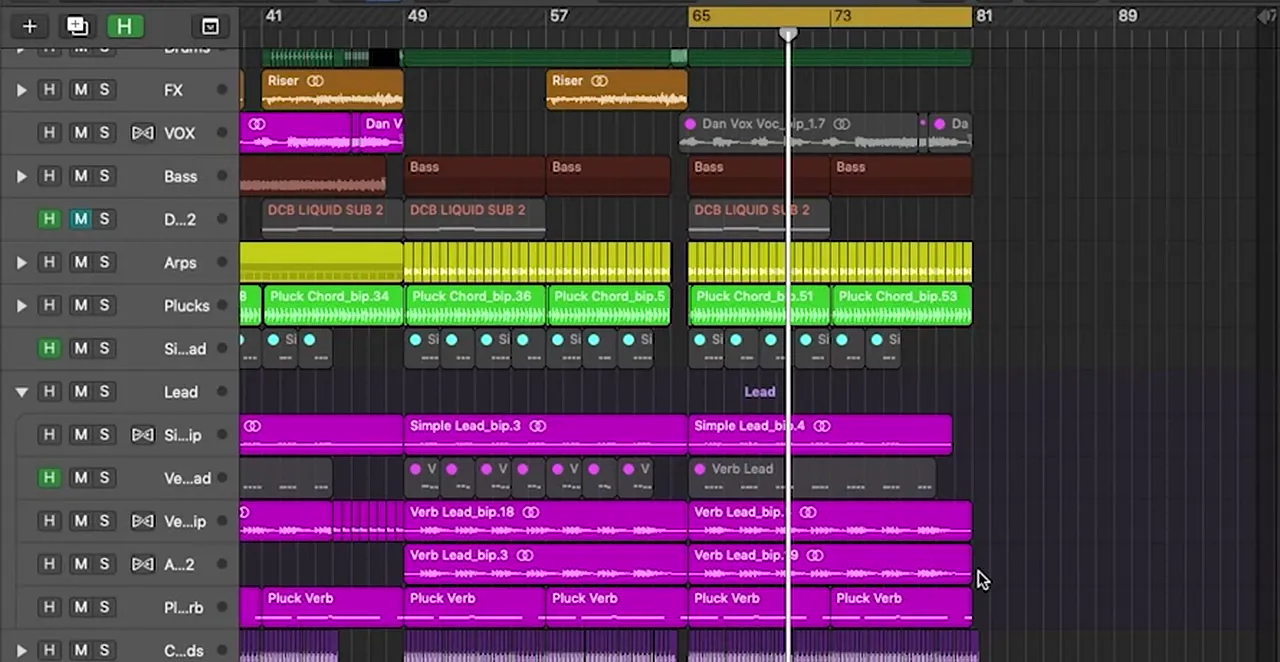Click the plus button to add track
The image size is (1280, 662).
click(x=29, y=27)
